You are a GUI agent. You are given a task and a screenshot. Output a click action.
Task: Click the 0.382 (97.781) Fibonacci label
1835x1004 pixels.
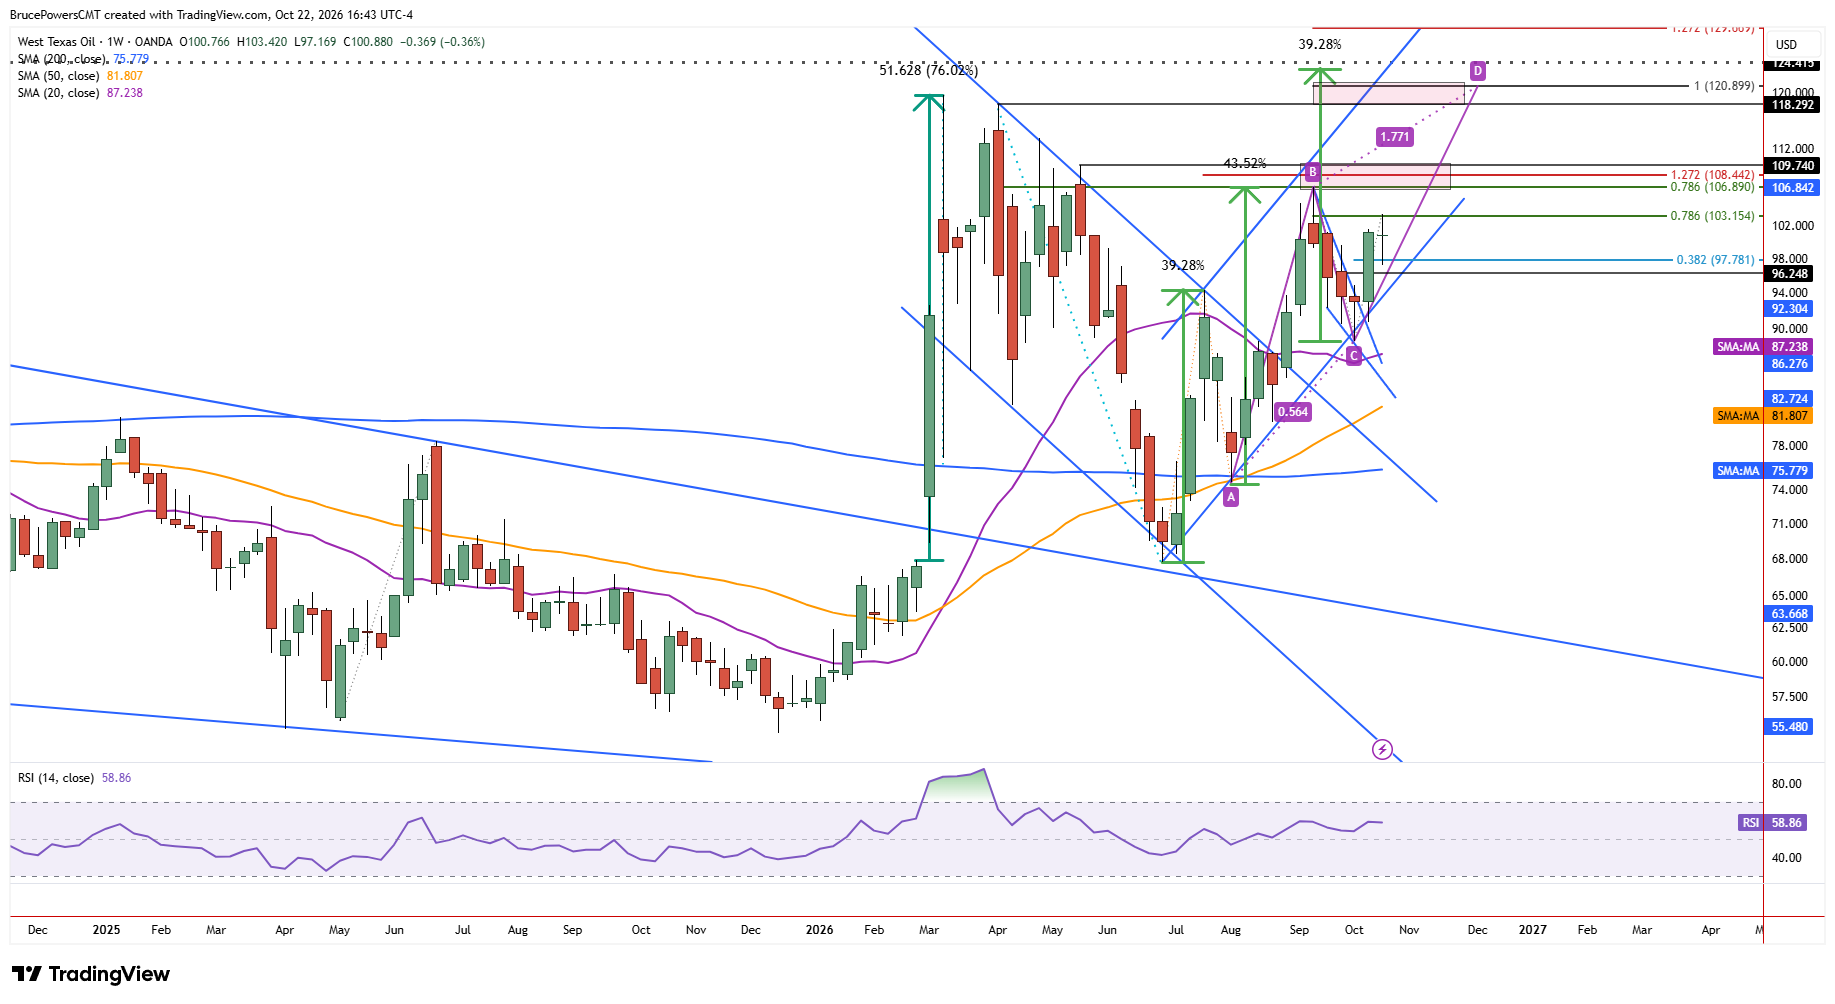point(1715,260)
